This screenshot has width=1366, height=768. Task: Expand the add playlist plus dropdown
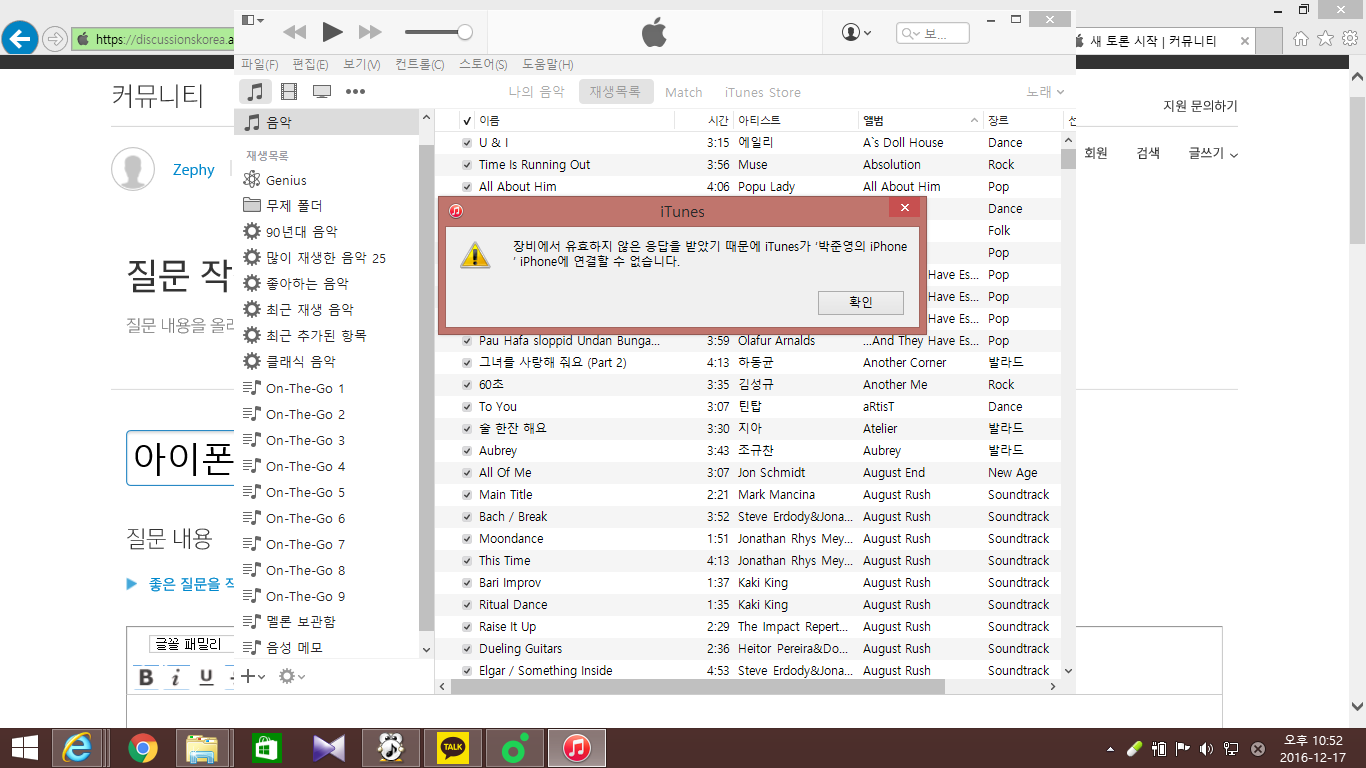click(253, 677)
